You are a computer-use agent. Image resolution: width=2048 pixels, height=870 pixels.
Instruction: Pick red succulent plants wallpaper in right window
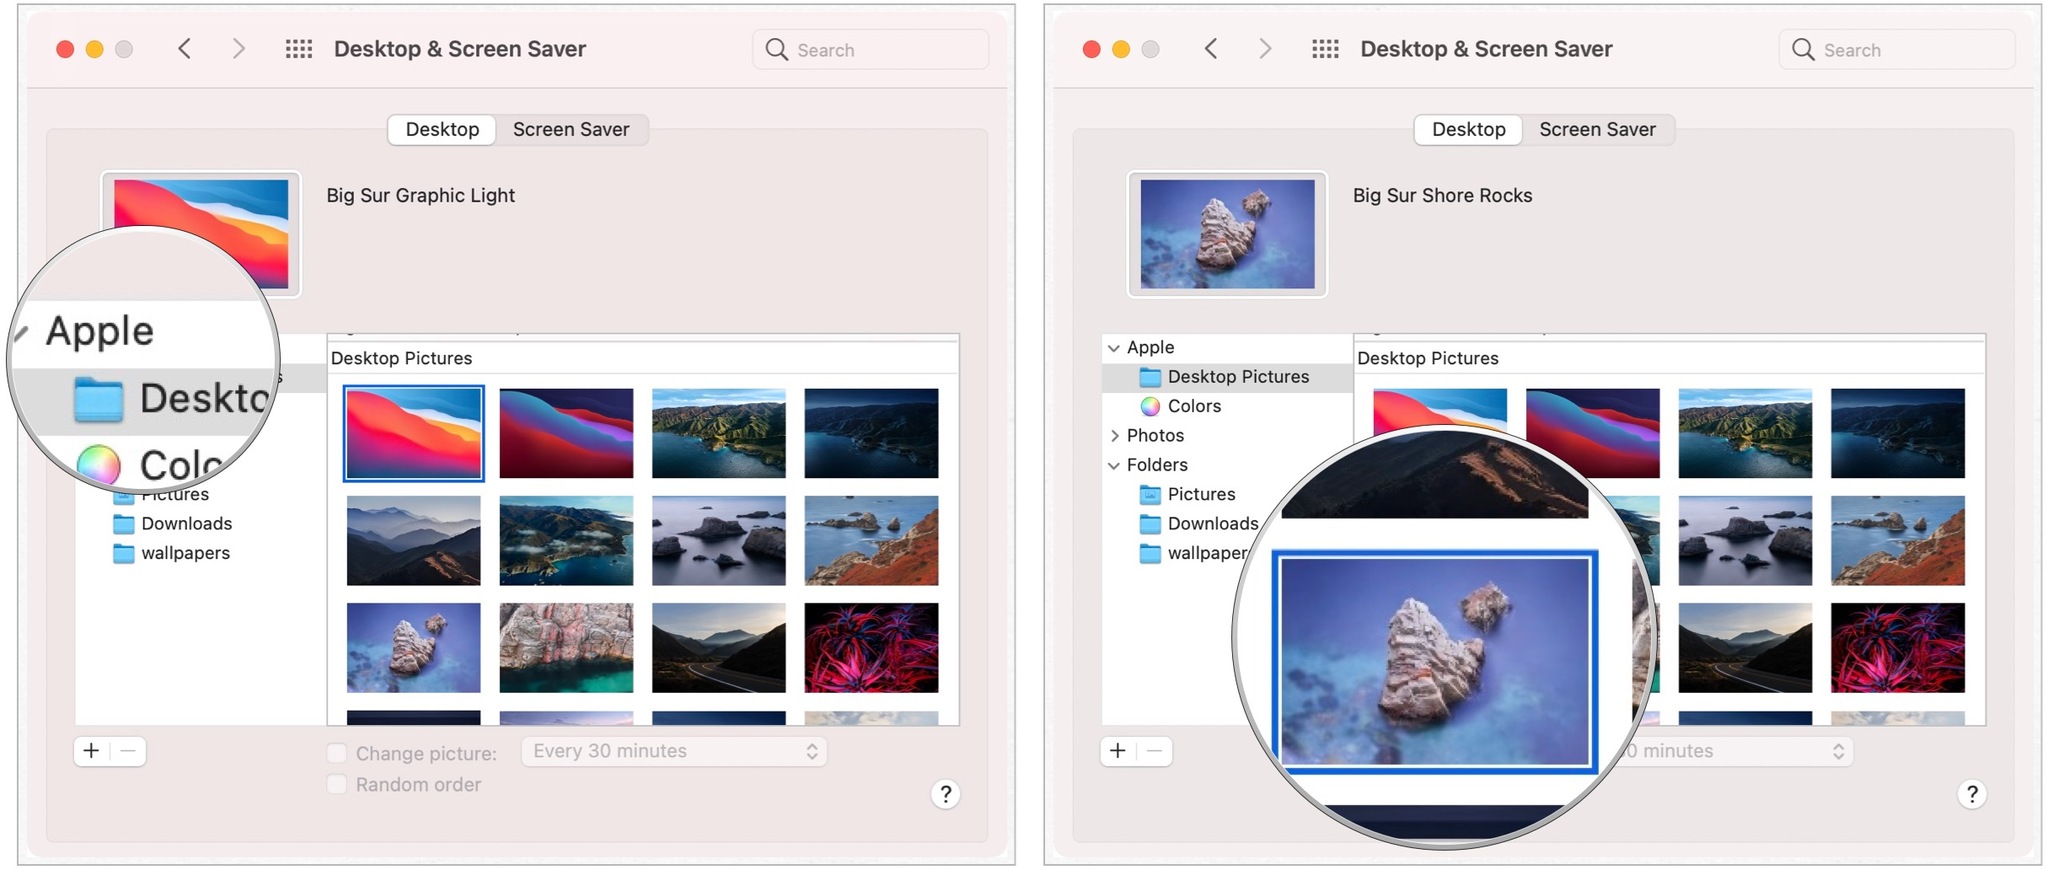1898,647
